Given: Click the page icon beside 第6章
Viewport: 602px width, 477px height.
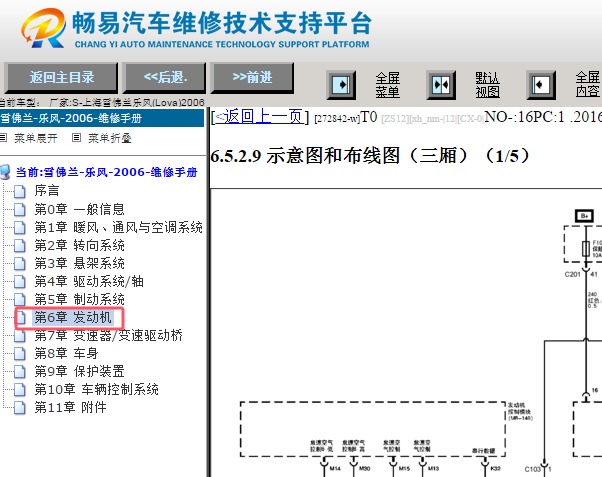Looking at the screenshot, I should click(x=21, y=318).
